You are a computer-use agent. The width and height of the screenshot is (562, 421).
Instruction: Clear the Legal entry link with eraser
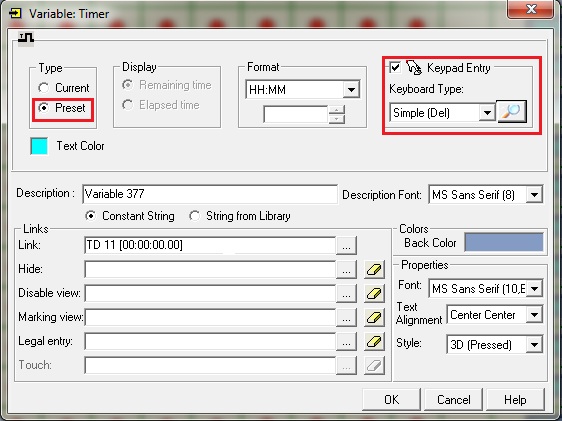374,341
